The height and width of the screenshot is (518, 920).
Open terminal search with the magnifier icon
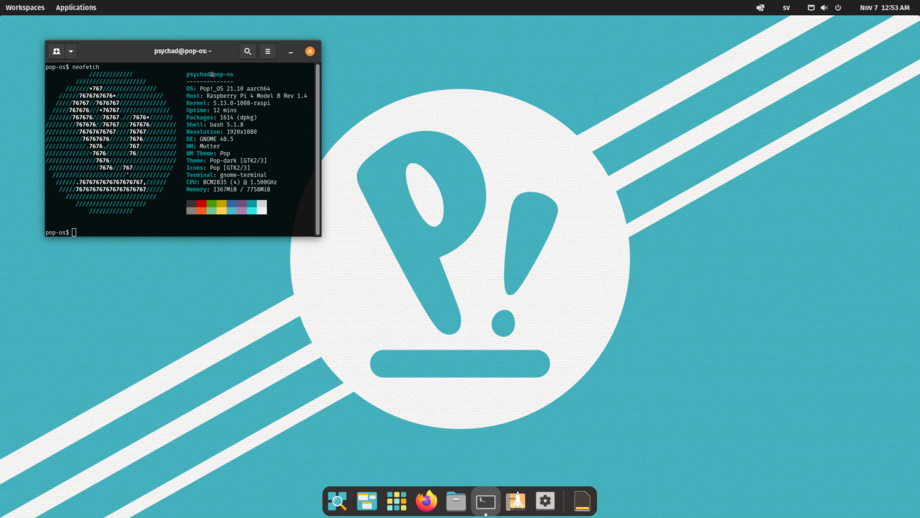[x=248, y=51]
